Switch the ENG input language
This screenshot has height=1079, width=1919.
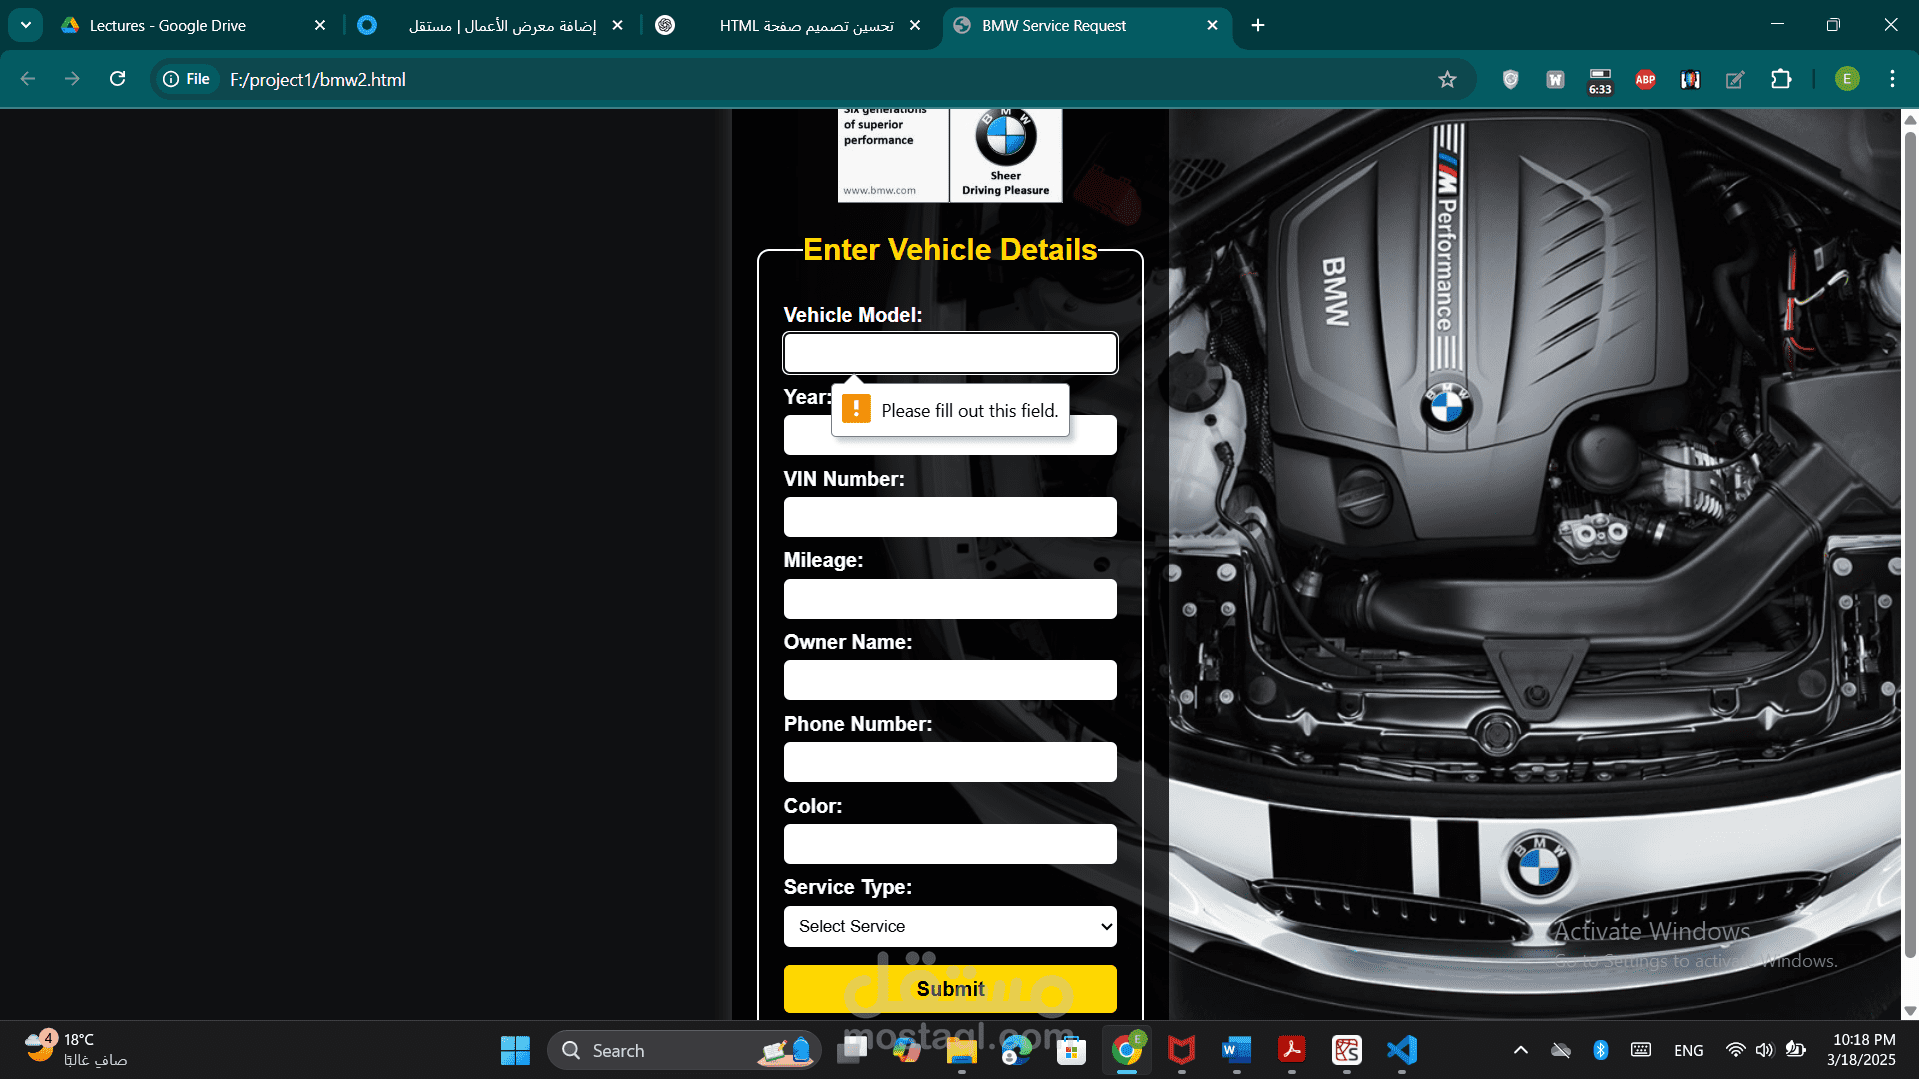tap(1689, 1050)
